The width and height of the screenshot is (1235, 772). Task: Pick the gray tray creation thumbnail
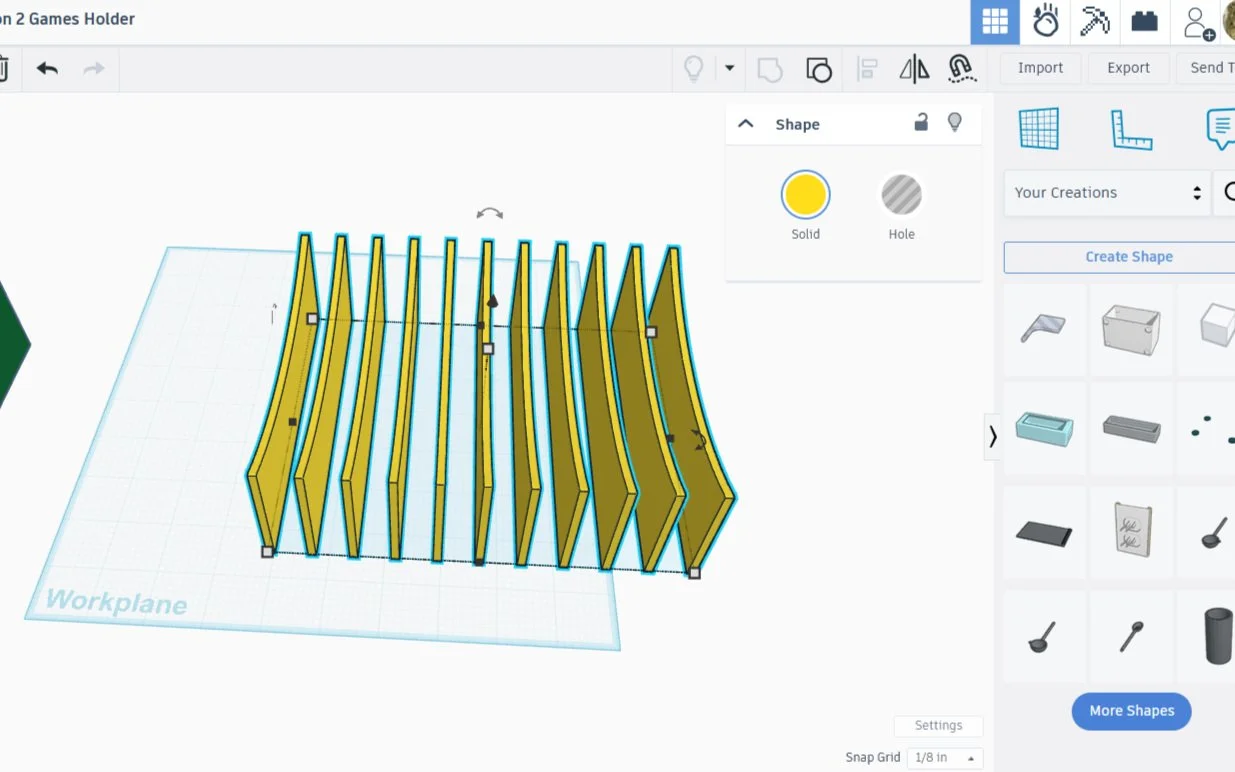pyautogui.click(x=1131, y=430)
